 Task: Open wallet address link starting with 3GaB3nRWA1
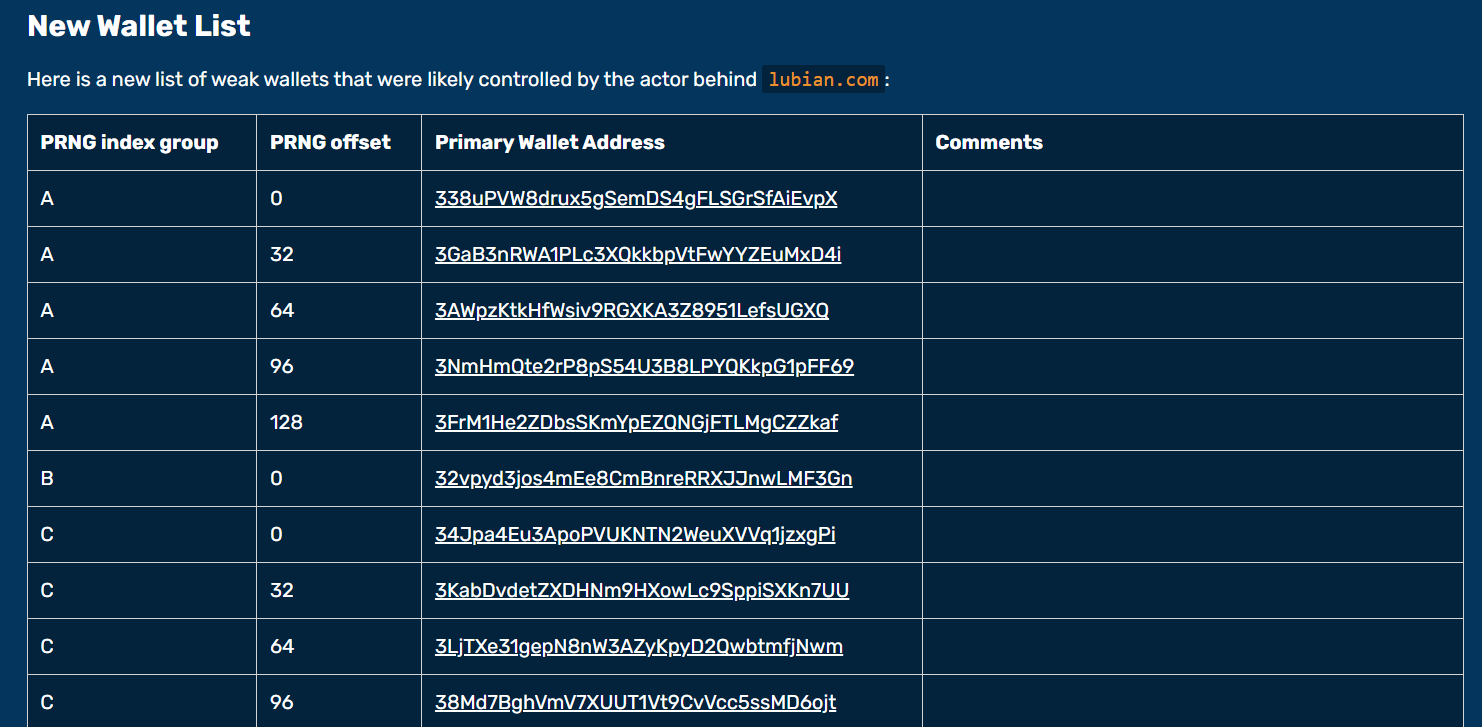pyautogui.click(x=637, y=254)
